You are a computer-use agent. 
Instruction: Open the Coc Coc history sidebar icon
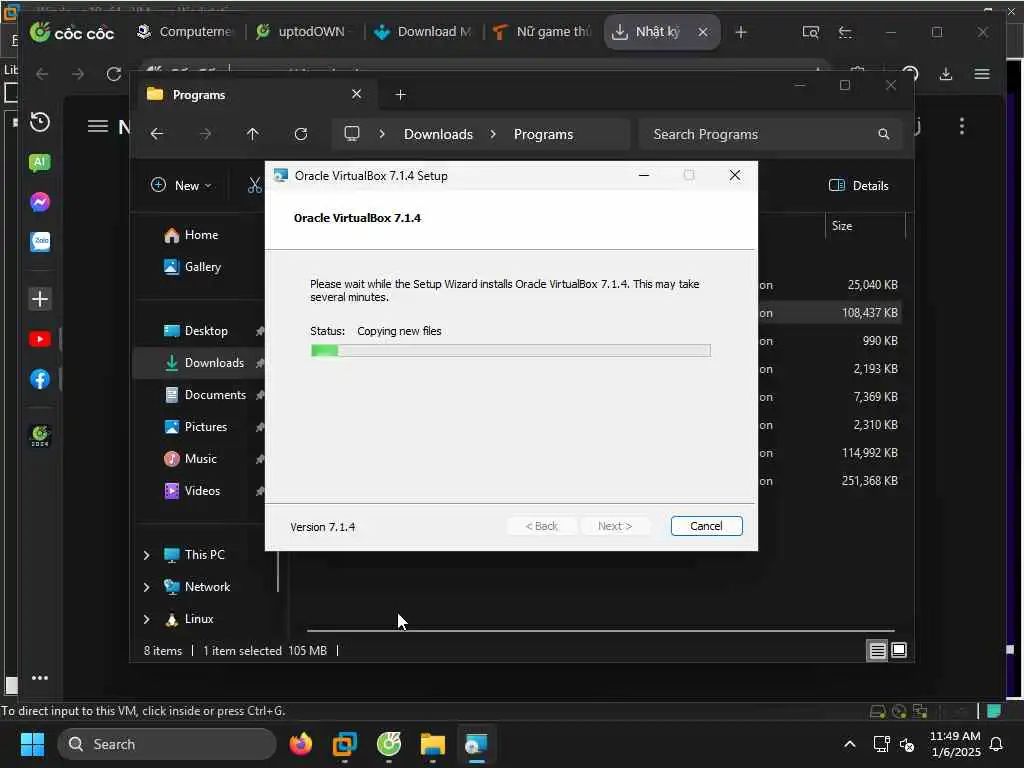[x=40, y=122]
